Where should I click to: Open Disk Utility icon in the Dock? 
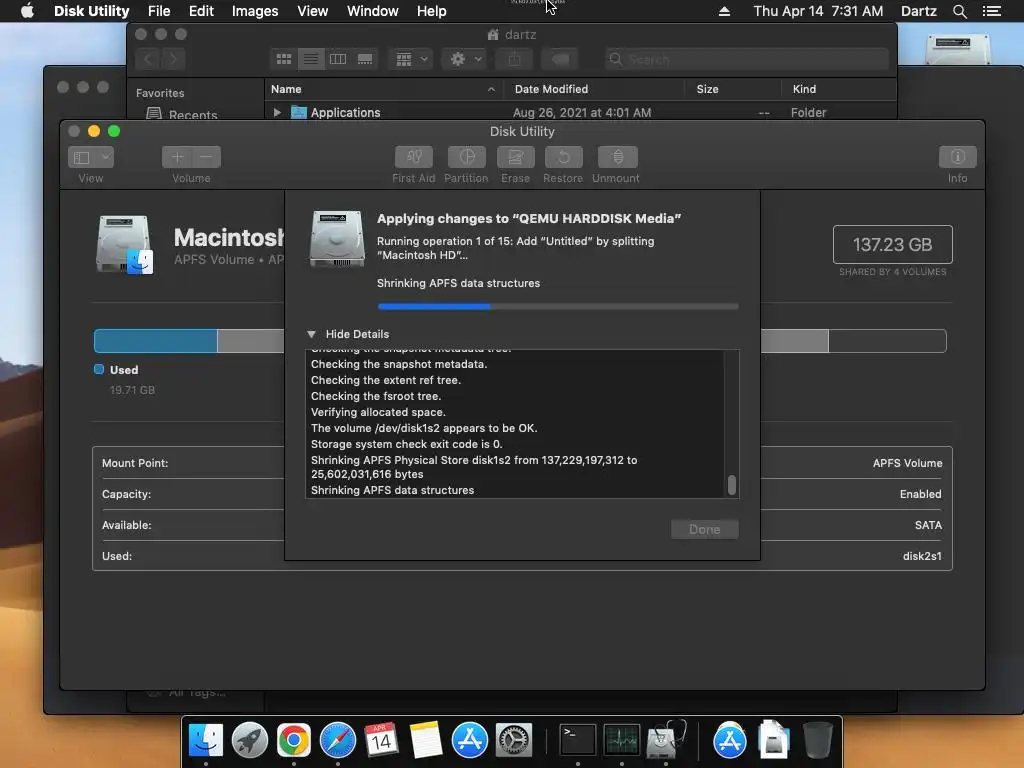(x=665, y=740)
